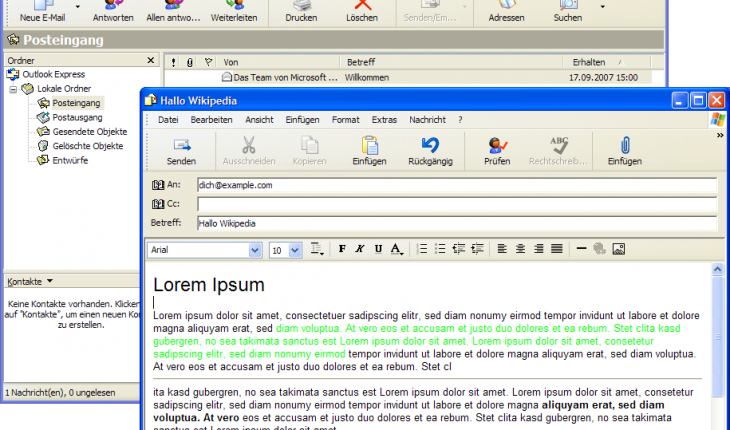Align text to the left
Viewport: 730px width, 430px height.
[502, 249]
